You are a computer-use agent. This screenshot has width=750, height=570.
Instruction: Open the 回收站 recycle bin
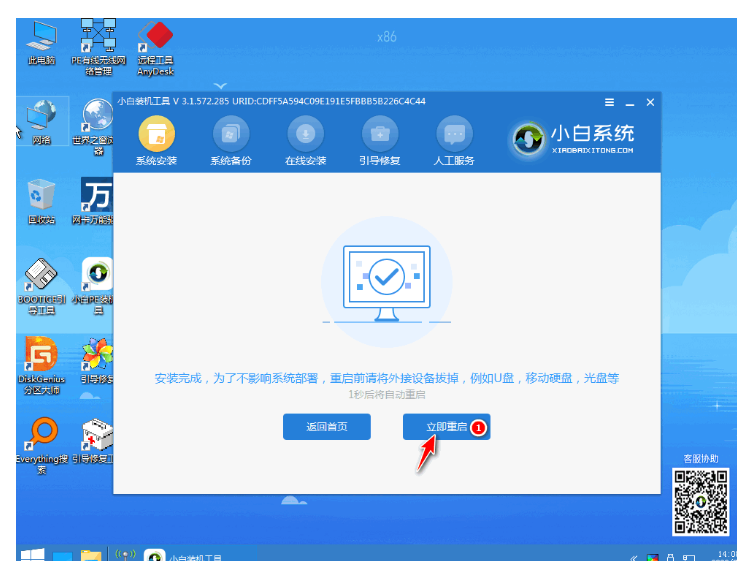tap(41, 201)
